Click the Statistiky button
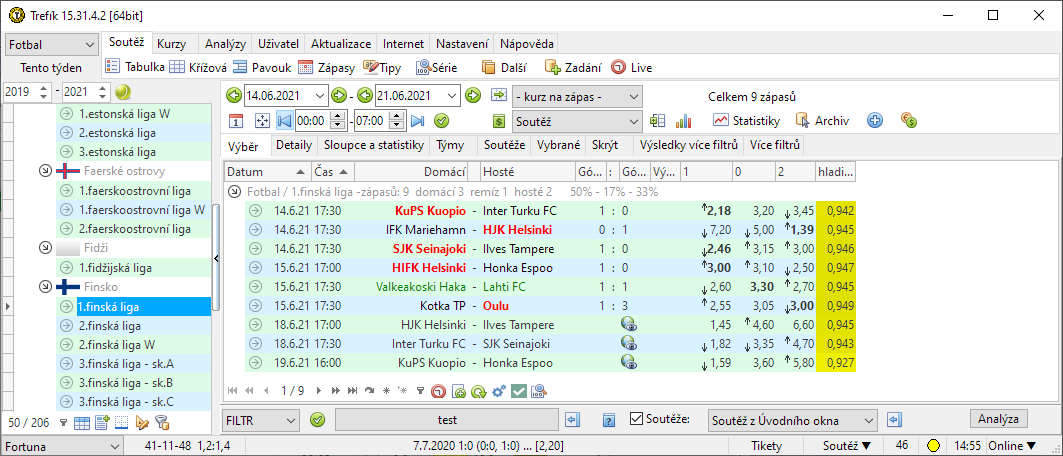Screen dimensions: 1063x456 click(x=746, y=121)
